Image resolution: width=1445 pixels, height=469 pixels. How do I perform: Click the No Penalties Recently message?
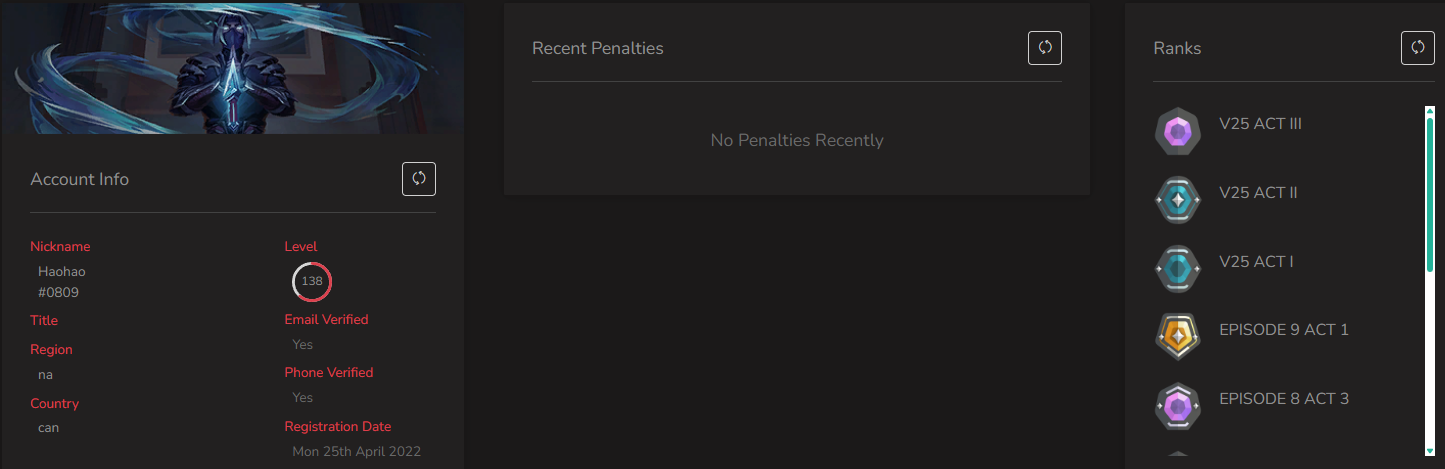(797, 140)
